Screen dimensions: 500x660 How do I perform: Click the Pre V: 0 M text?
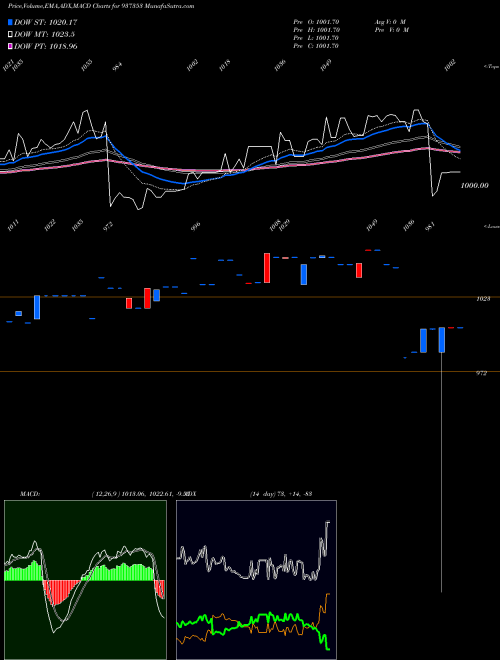pyautogui.click(x=393, y=30)
